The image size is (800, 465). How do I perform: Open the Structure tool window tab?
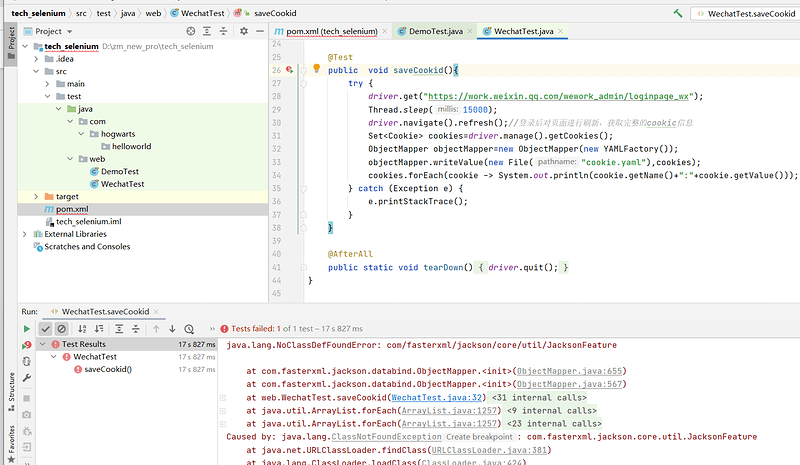[11, 391]
